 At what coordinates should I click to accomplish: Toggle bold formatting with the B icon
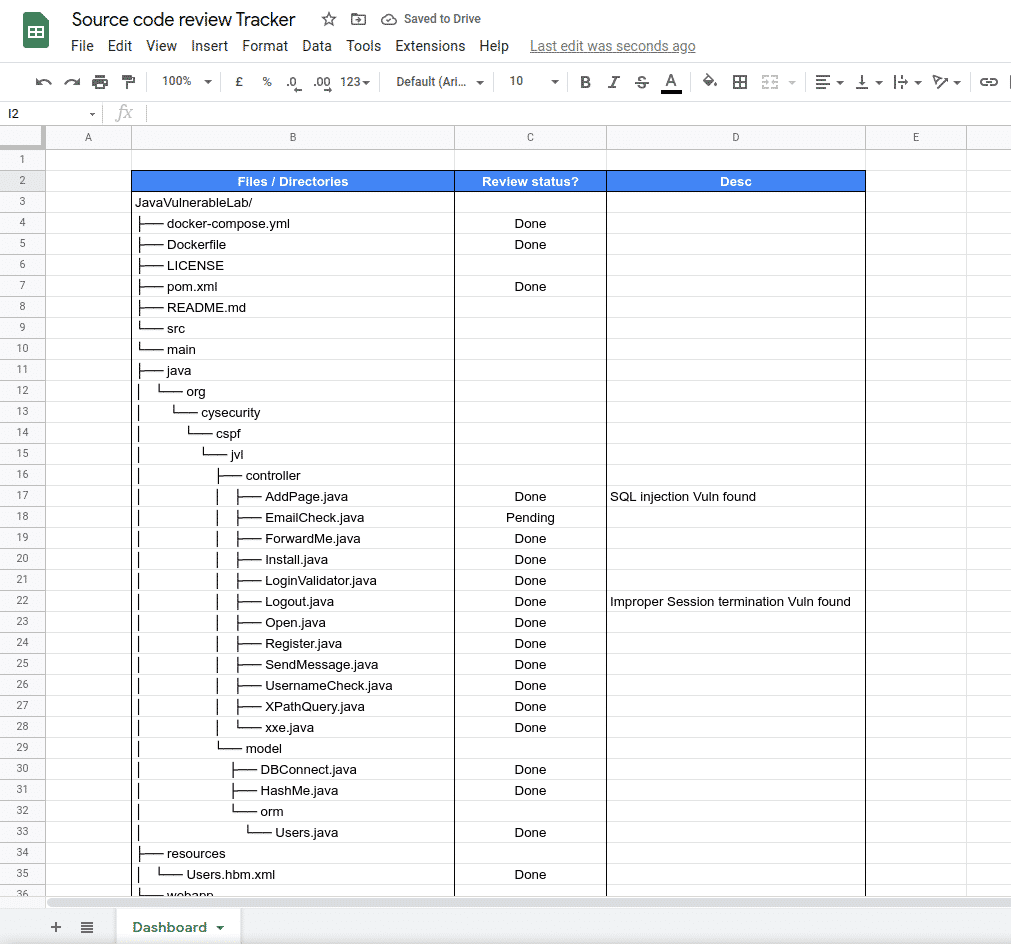click(585, 82)
